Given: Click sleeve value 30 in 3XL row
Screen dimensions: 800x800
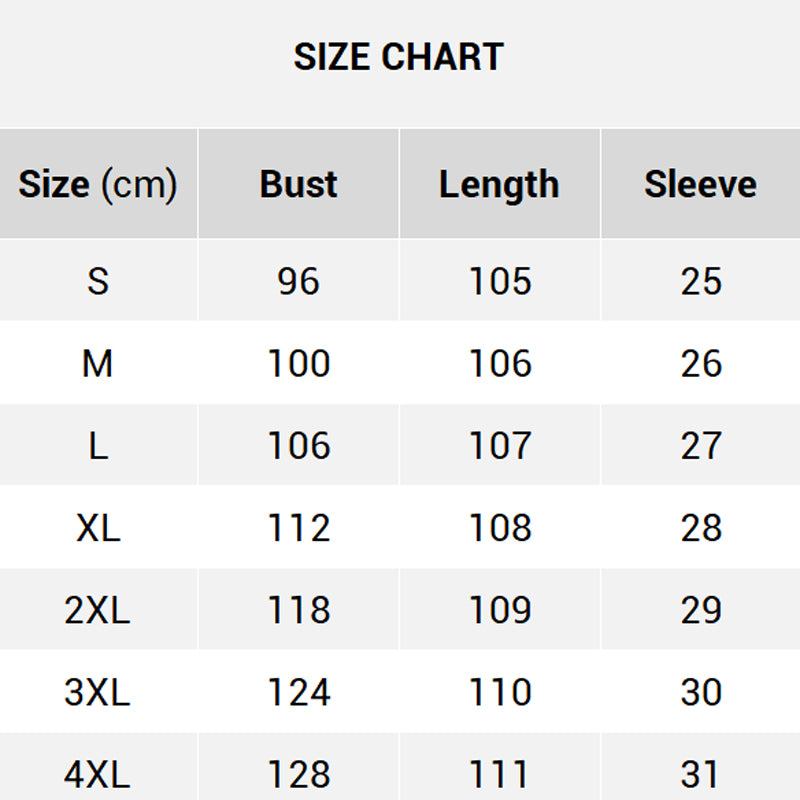Looking at the screenshot, I should (700, 692).
